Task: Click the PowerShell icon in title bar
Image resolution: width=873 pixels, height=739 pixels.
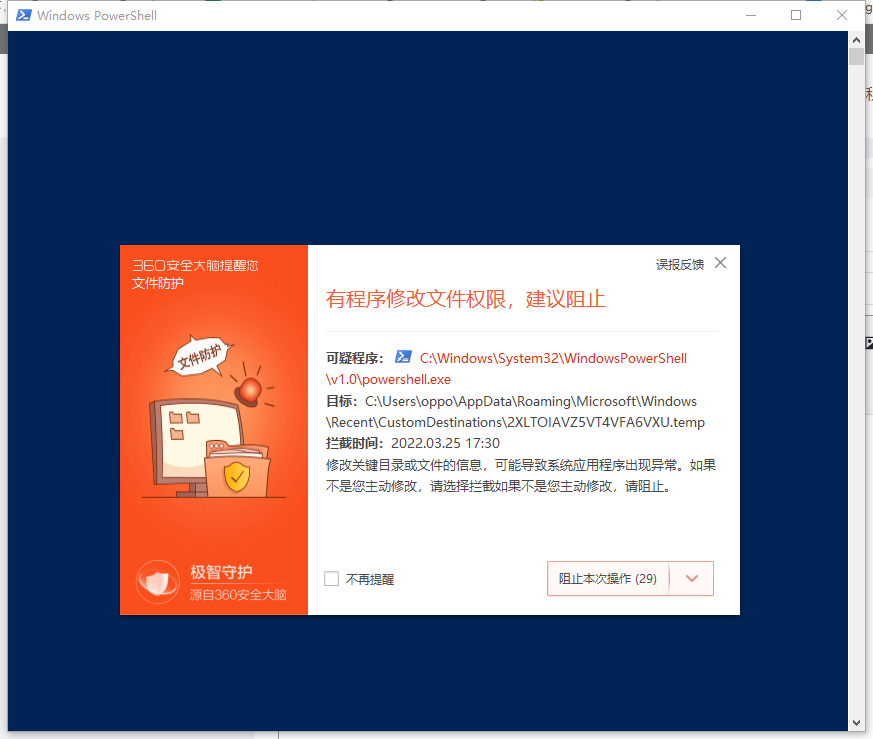Action: (x=23, y=15)
